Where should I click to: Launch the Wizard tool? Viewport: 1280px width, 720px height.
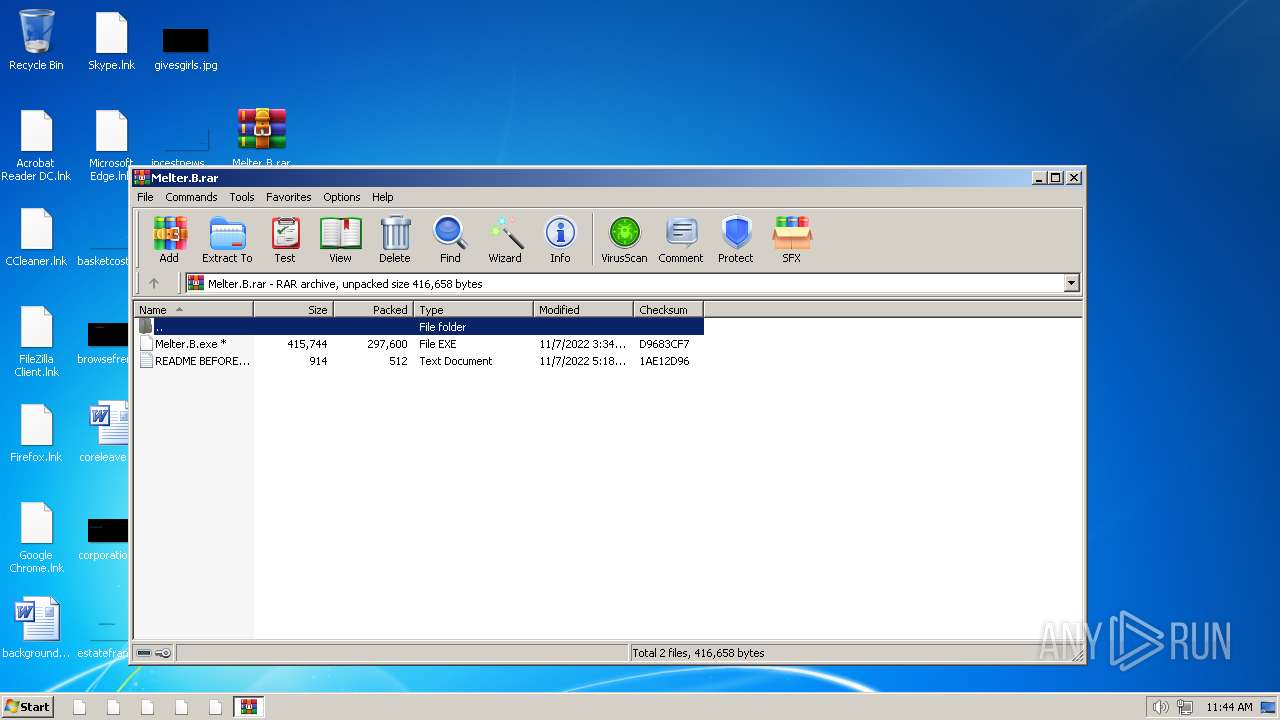(x=505, y=240)
